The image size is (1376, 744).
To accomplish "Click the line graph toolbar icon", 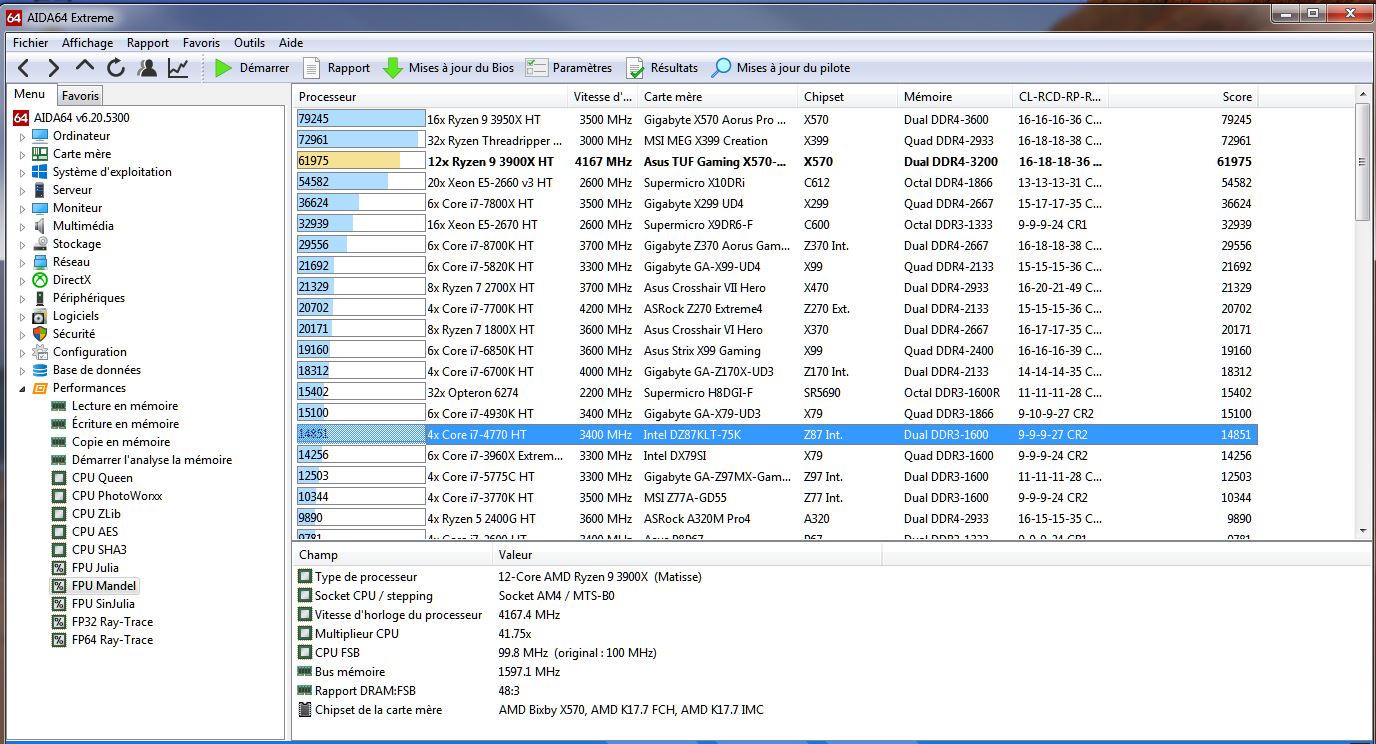I will (x=178, y=68).
